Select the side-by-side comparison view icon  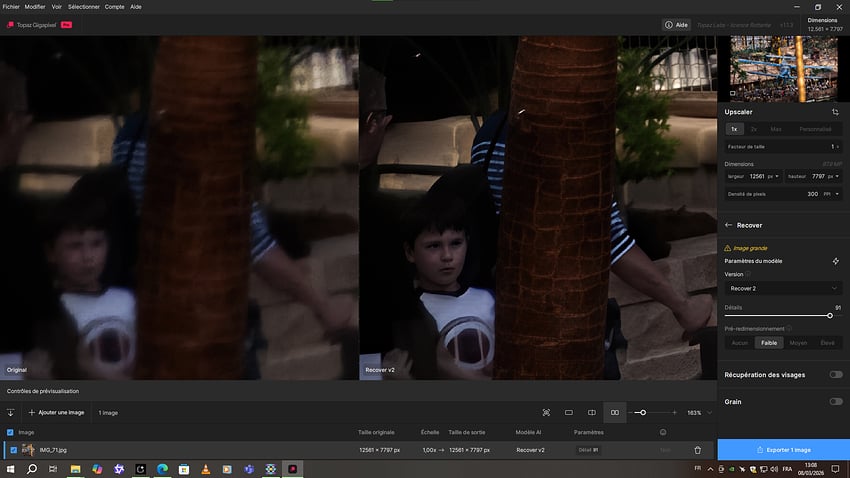tap(614, 412)
